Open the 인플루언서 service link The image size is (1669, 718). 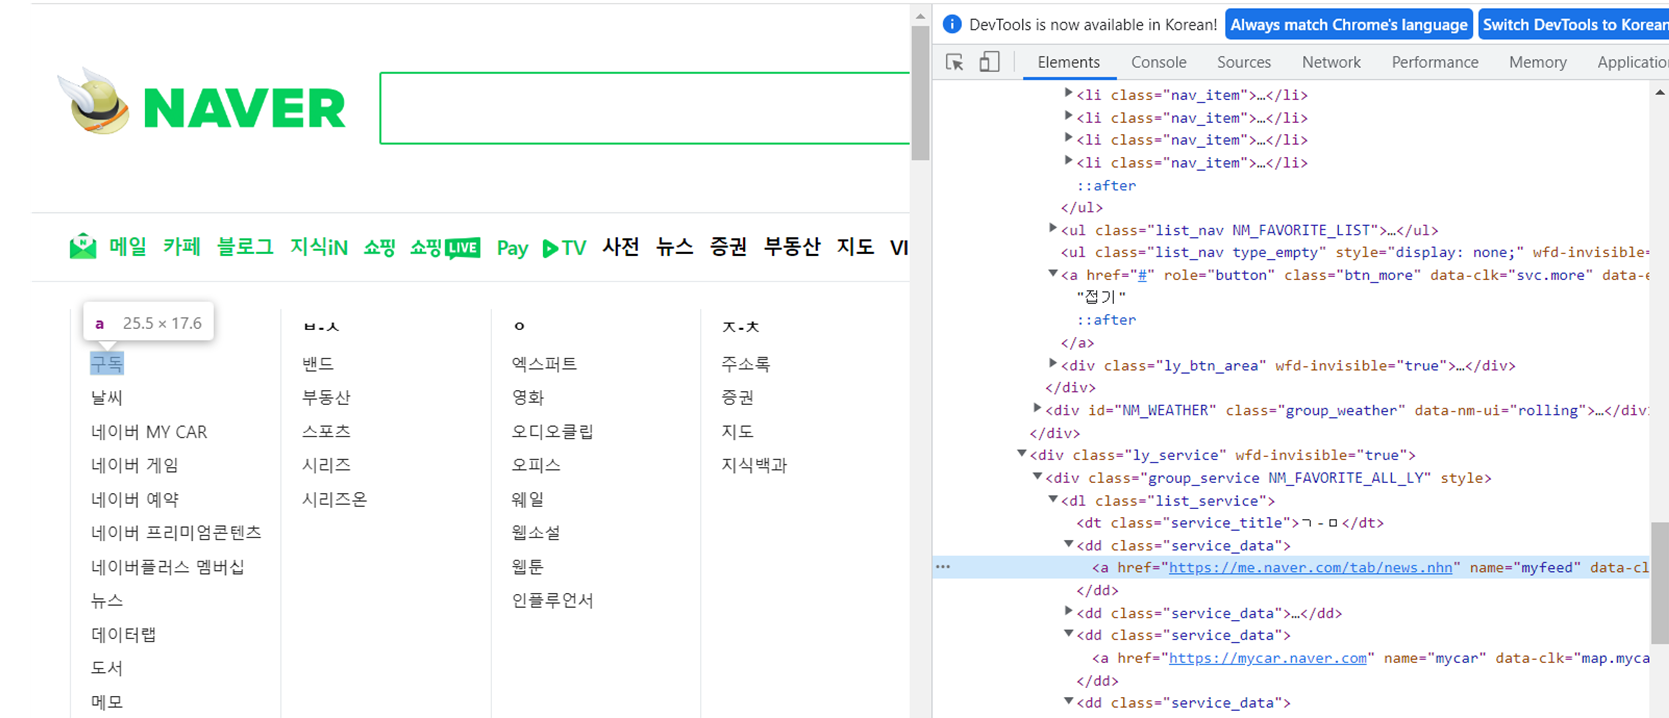pos(553,600)
